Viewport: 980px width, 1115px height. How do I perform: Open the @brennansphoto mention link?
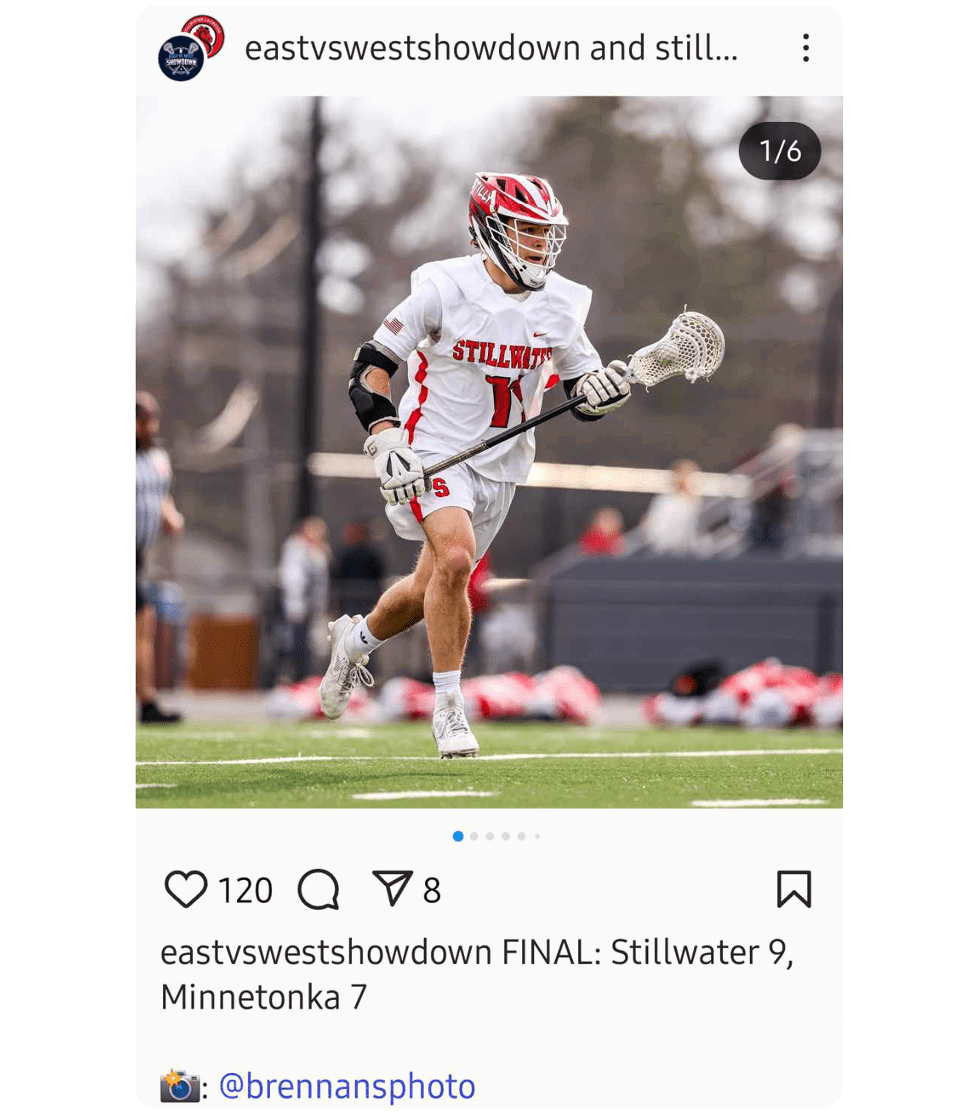point(347,1086)
